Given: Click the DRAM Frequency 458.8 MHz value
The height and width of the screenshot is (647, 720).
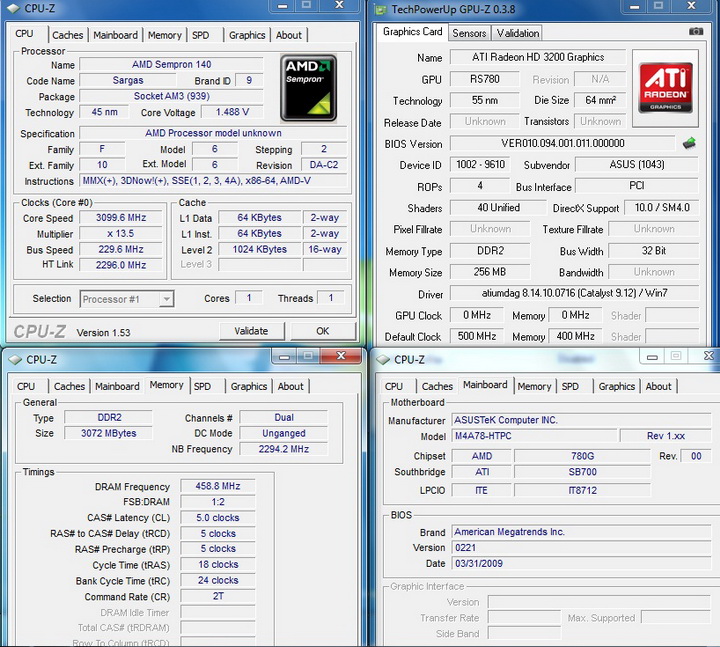Looking at the screenshot, I should (218, 486).
